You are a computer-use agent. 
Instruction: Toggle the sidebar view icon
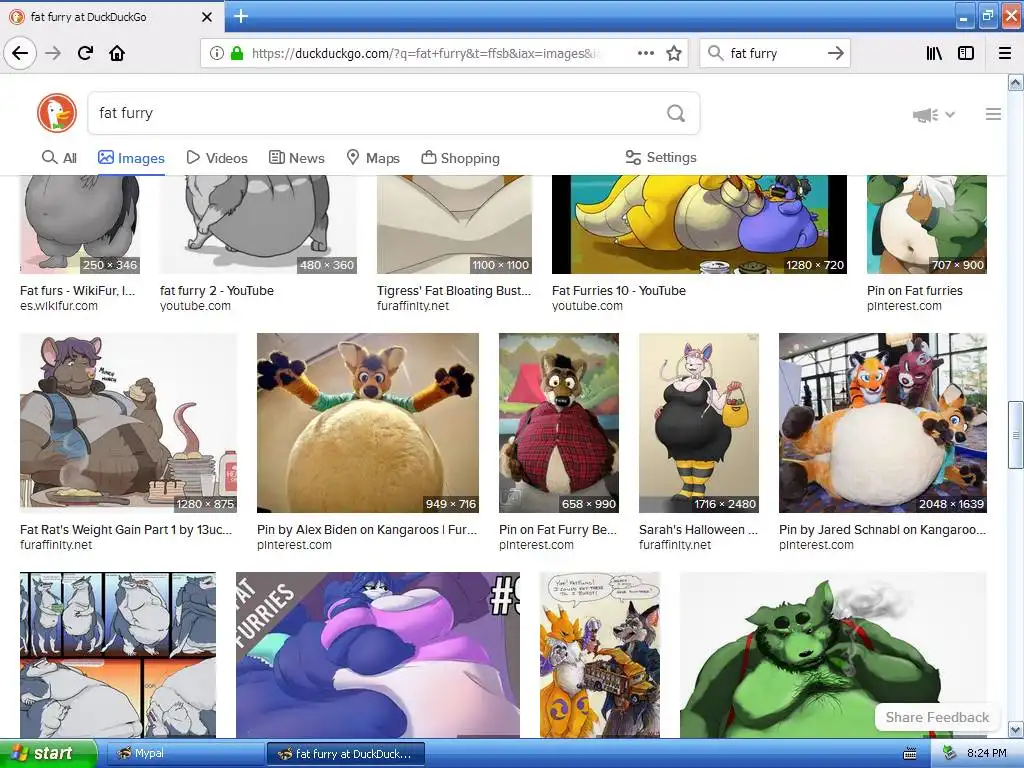coord(966,53)
